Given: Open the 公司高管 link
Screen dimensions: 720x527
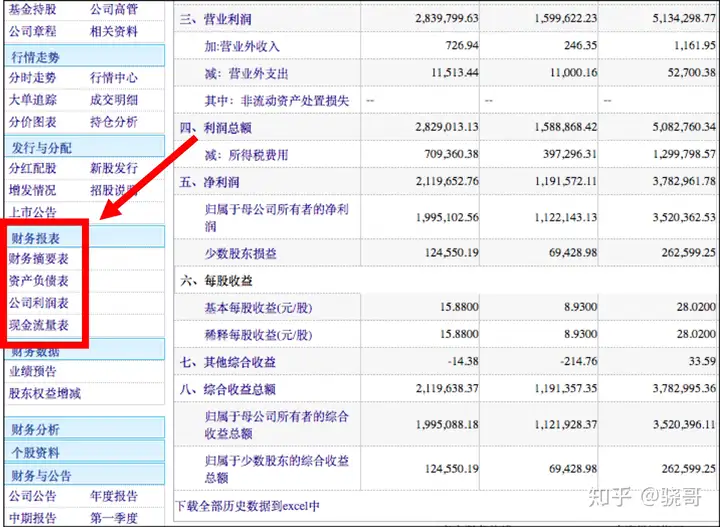Looking at the screenshot, I should click(x=114, y=9).
